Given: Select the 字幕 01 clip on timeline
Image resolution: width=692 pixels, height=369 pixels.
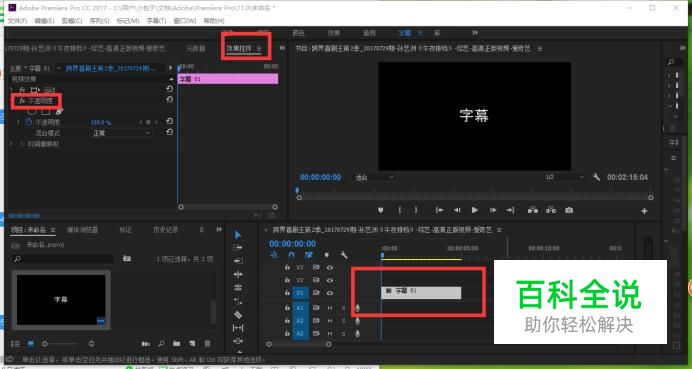Looking at the screenshot, I should pos(421,293).
